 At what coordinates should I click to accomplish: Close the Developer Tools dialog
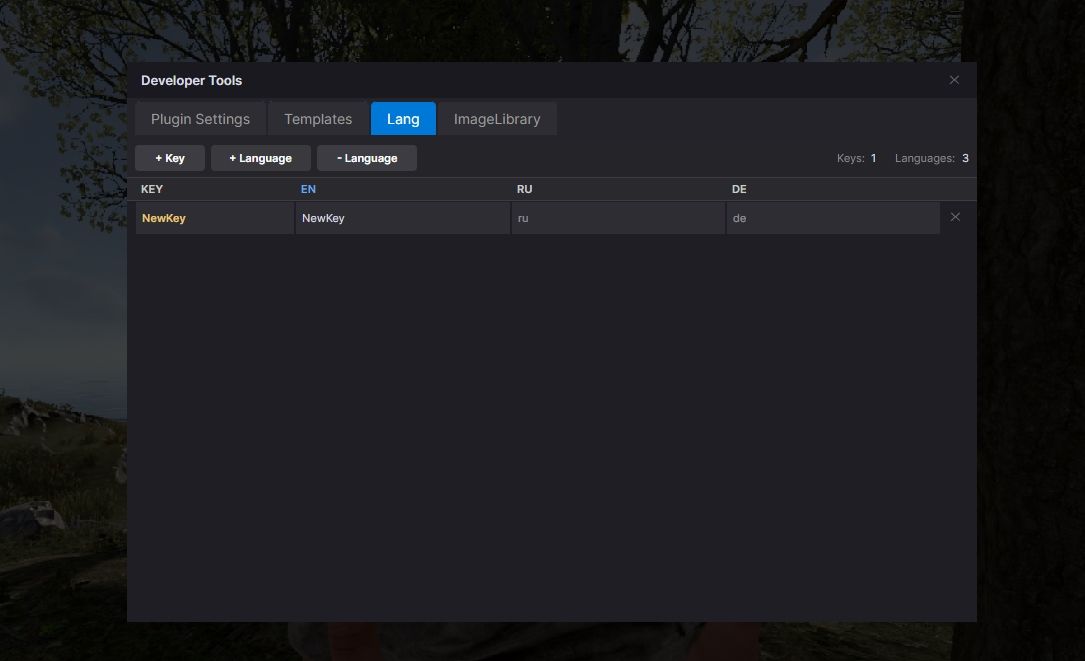pos(954,80)
